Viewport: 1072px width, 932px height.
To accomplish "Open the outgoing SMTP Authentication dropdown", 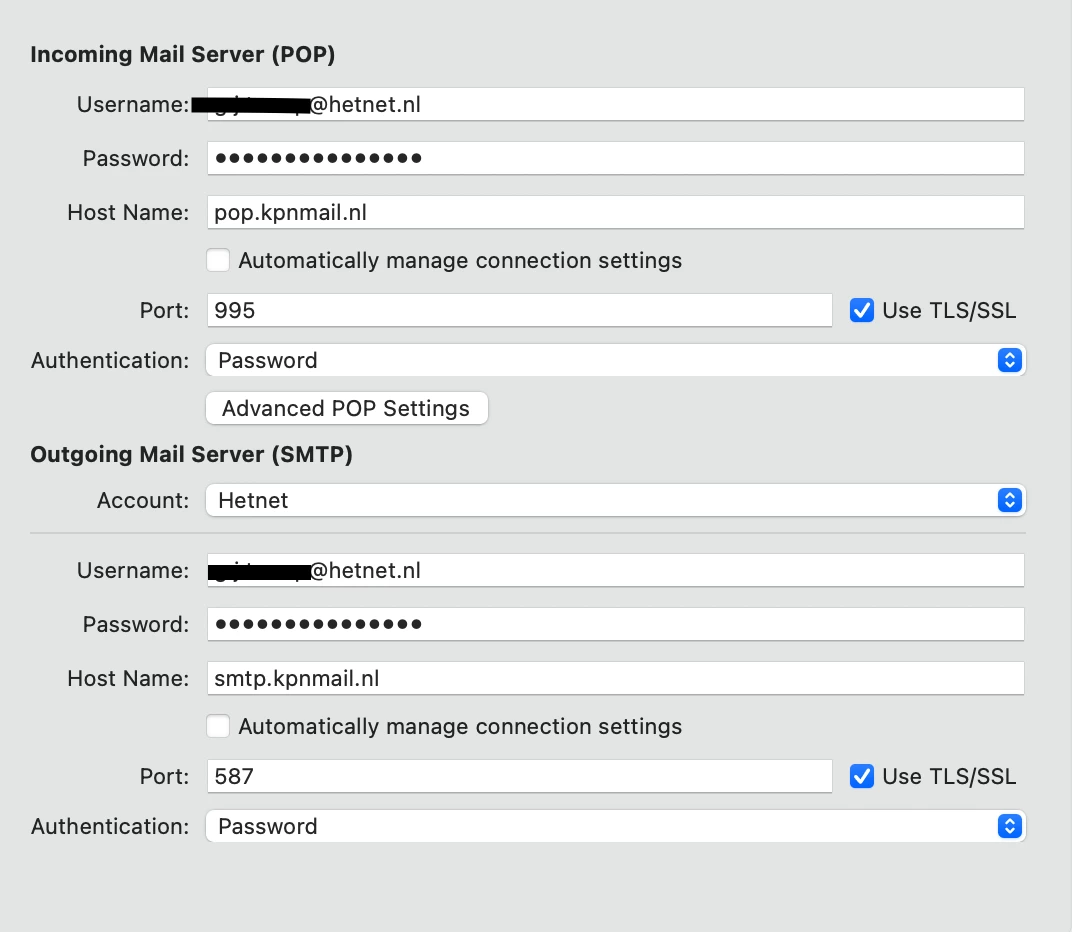I will (600, 826).
